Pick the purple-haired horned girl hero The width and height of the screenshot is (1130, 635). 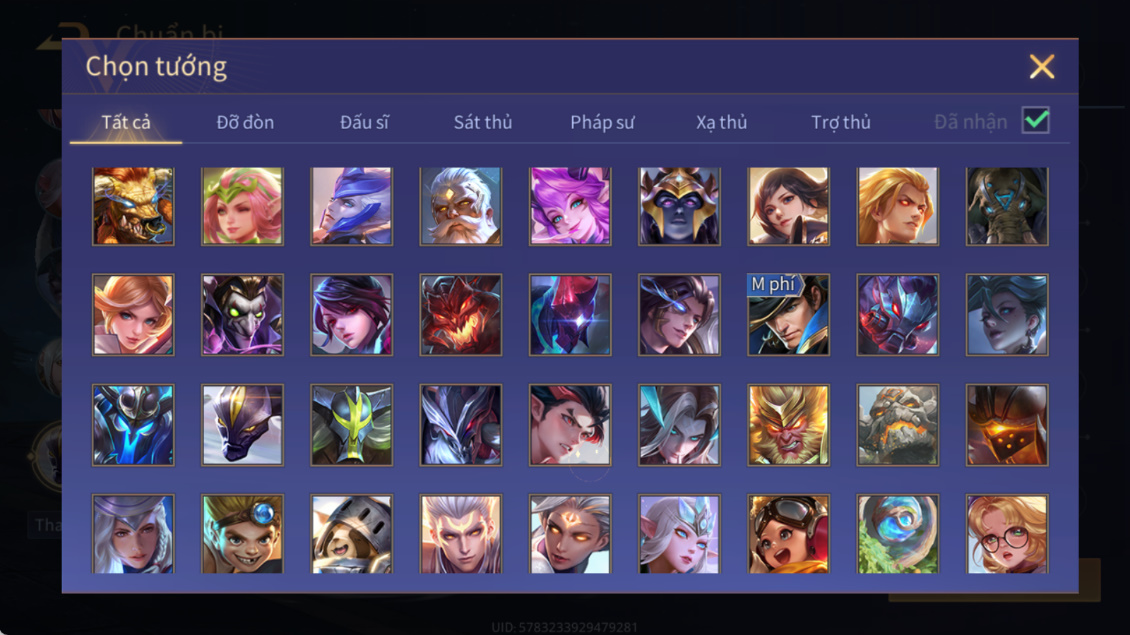[570, 206]
